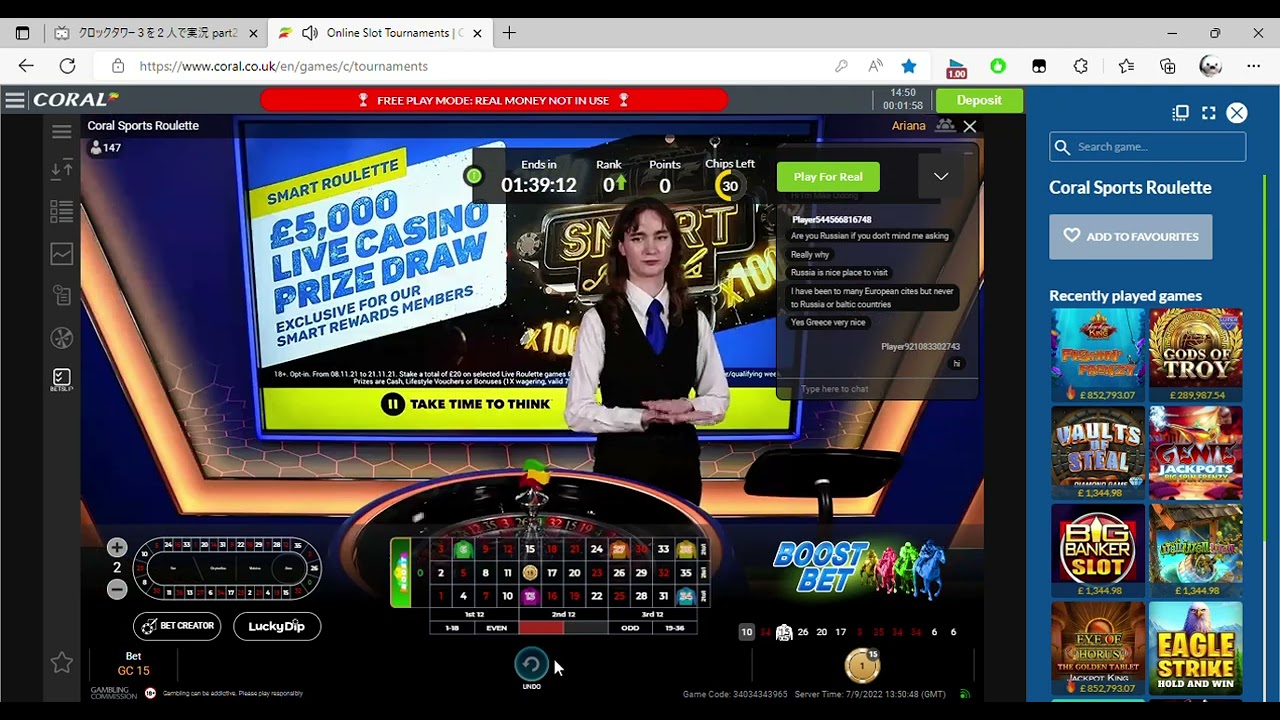
Task: Place a bet on red
Action: [x=541, y=628]
